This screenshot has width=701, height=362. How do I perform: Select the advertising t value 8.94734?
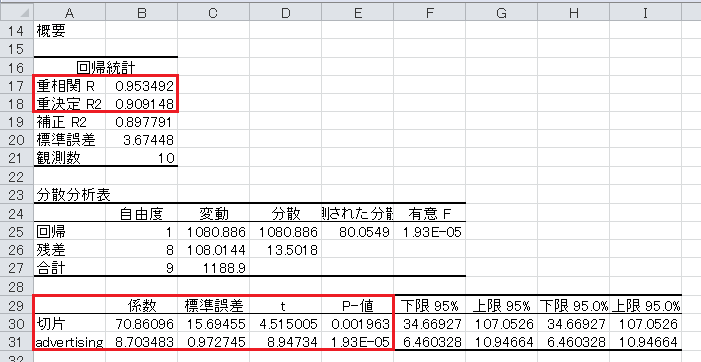(286, 342)
